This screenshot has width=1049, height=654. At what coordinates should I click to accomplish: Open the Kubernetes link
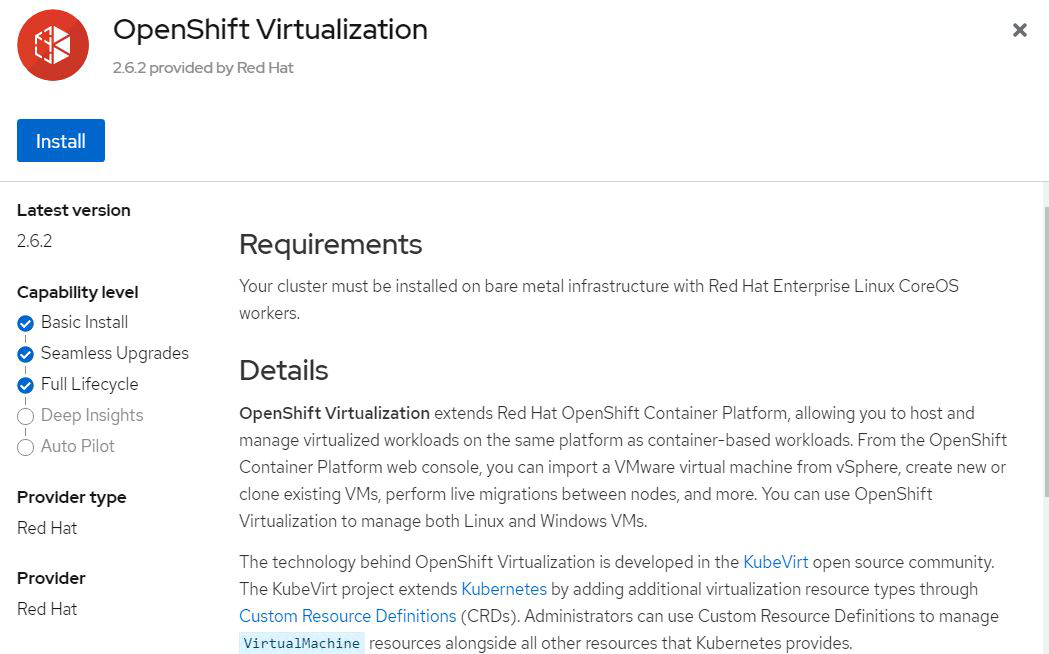click(x=504, y=589)
